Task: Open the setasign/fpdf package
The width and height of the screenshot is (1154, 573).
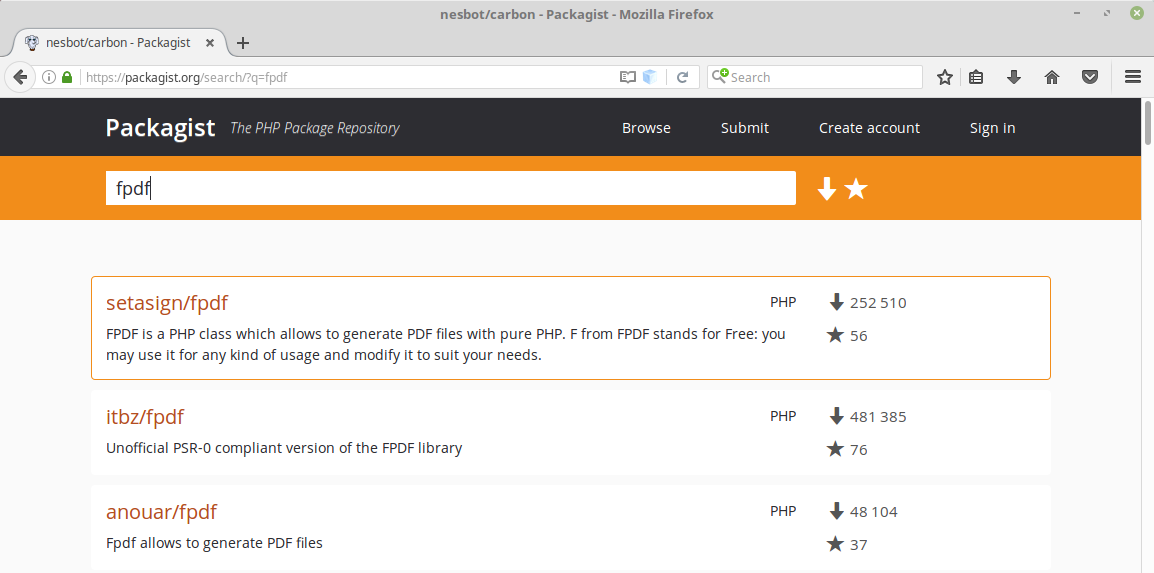Action: pyautogui.click(x=167, y=303)
